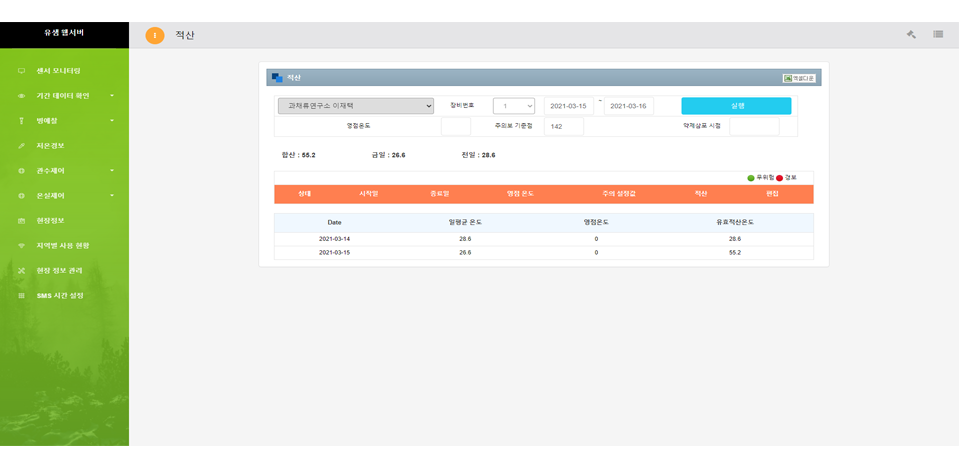Image resolution: width=960 pixels, height=469 pixels.
Task: Click the gavel icon in top bar
Action: click(x=911, y=34)
